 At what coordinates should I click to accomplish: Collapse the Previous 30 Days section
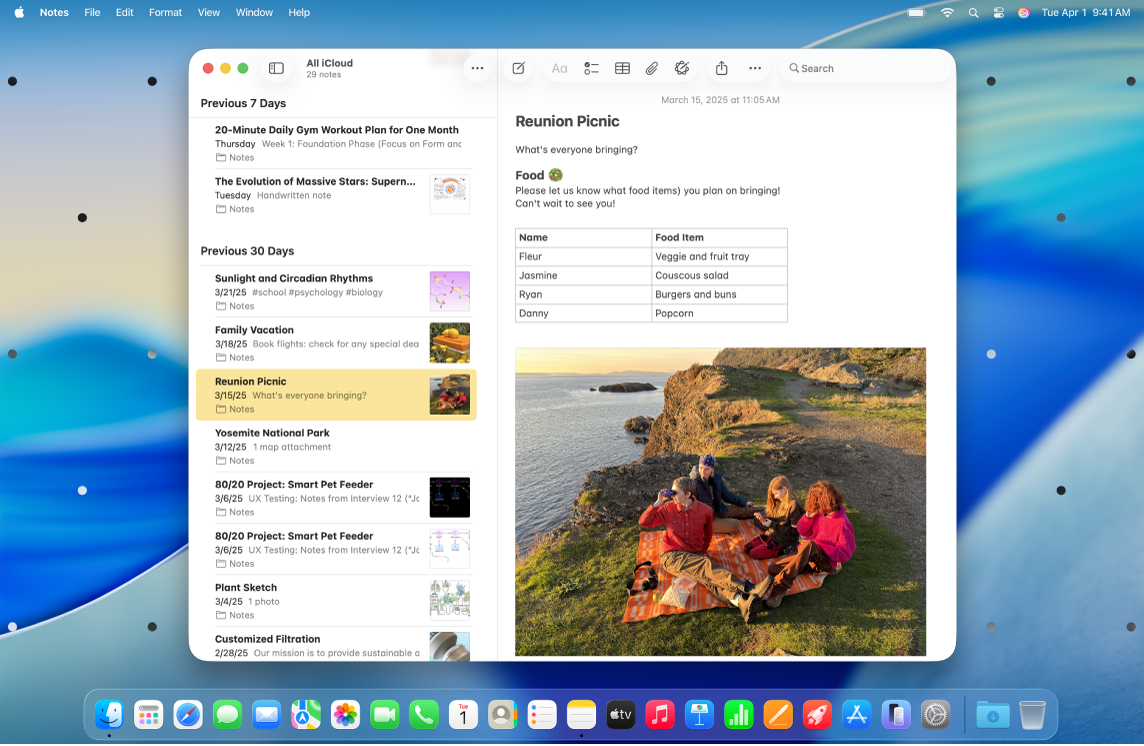click(x=247, y=251)
